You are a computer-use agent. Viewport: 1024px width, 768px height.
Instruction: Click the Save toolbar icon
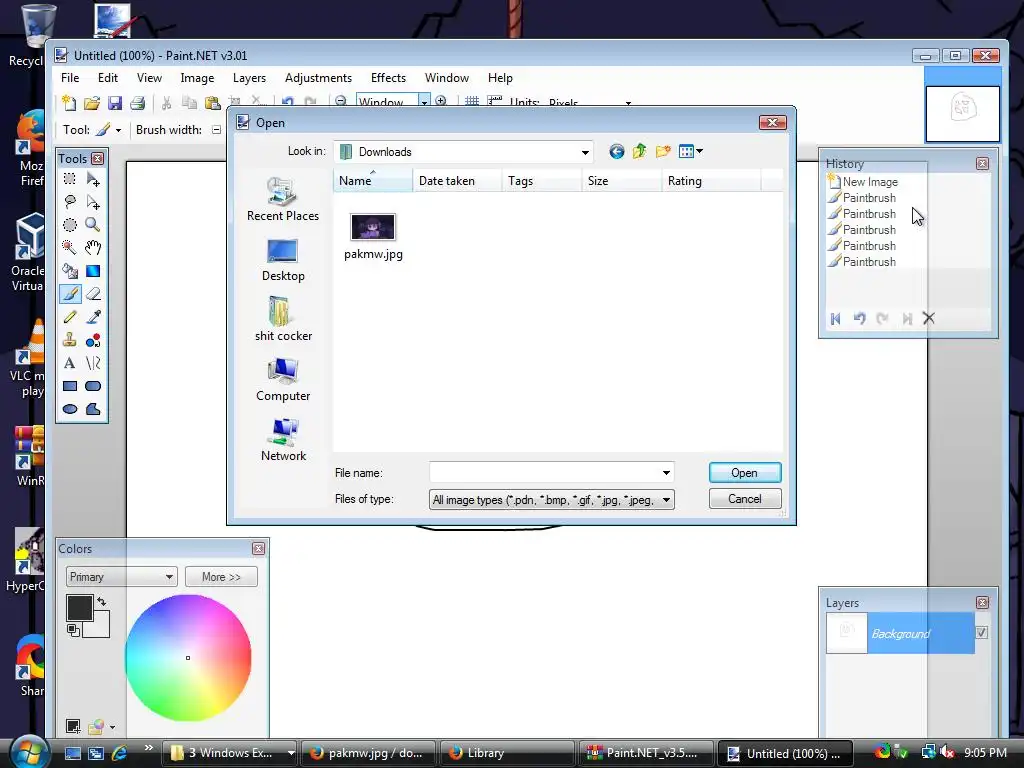[115, 103]
